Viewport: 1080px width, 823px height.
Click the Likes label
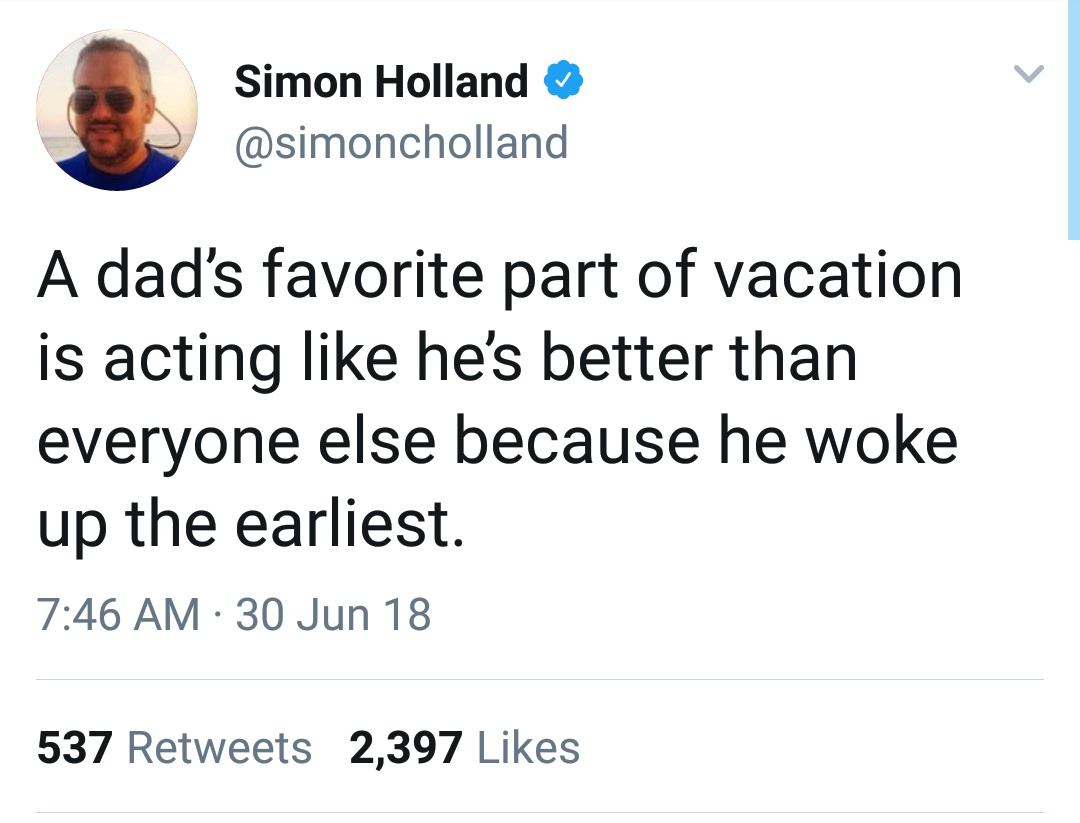529,748
